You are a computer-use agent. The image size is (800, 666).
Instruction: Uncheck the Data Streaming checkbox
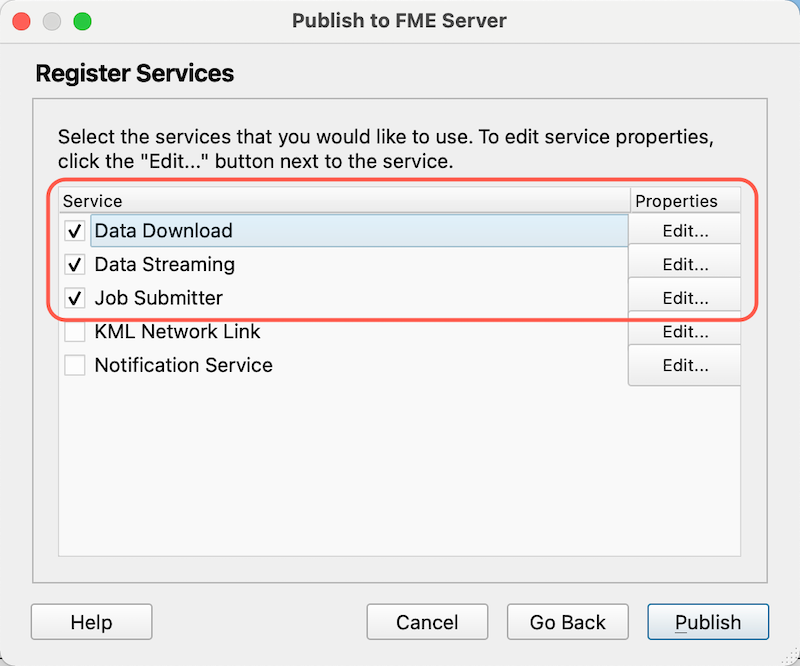[74, 264]
